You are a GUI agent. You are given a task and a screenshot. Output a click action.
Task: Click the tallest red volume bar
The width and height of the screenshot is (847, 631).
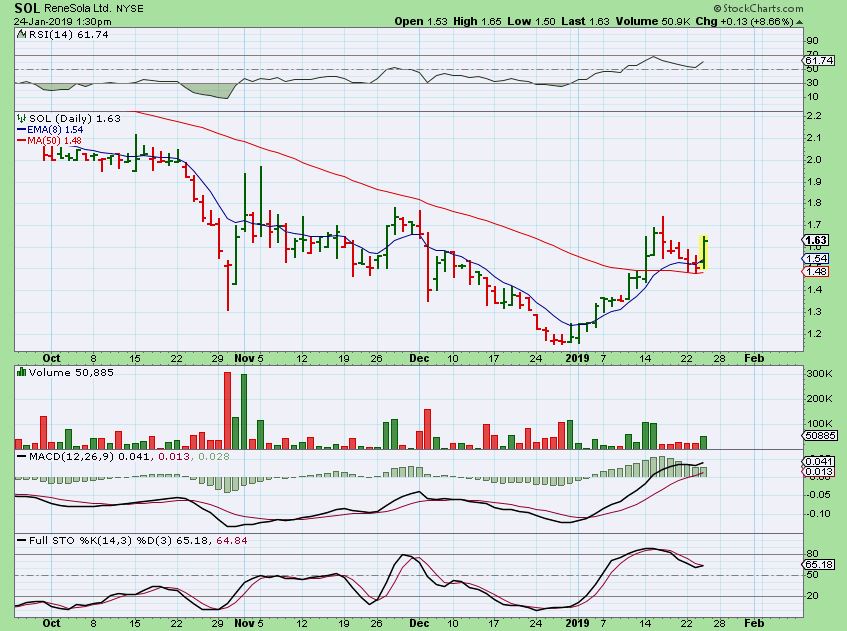point(227,411)
